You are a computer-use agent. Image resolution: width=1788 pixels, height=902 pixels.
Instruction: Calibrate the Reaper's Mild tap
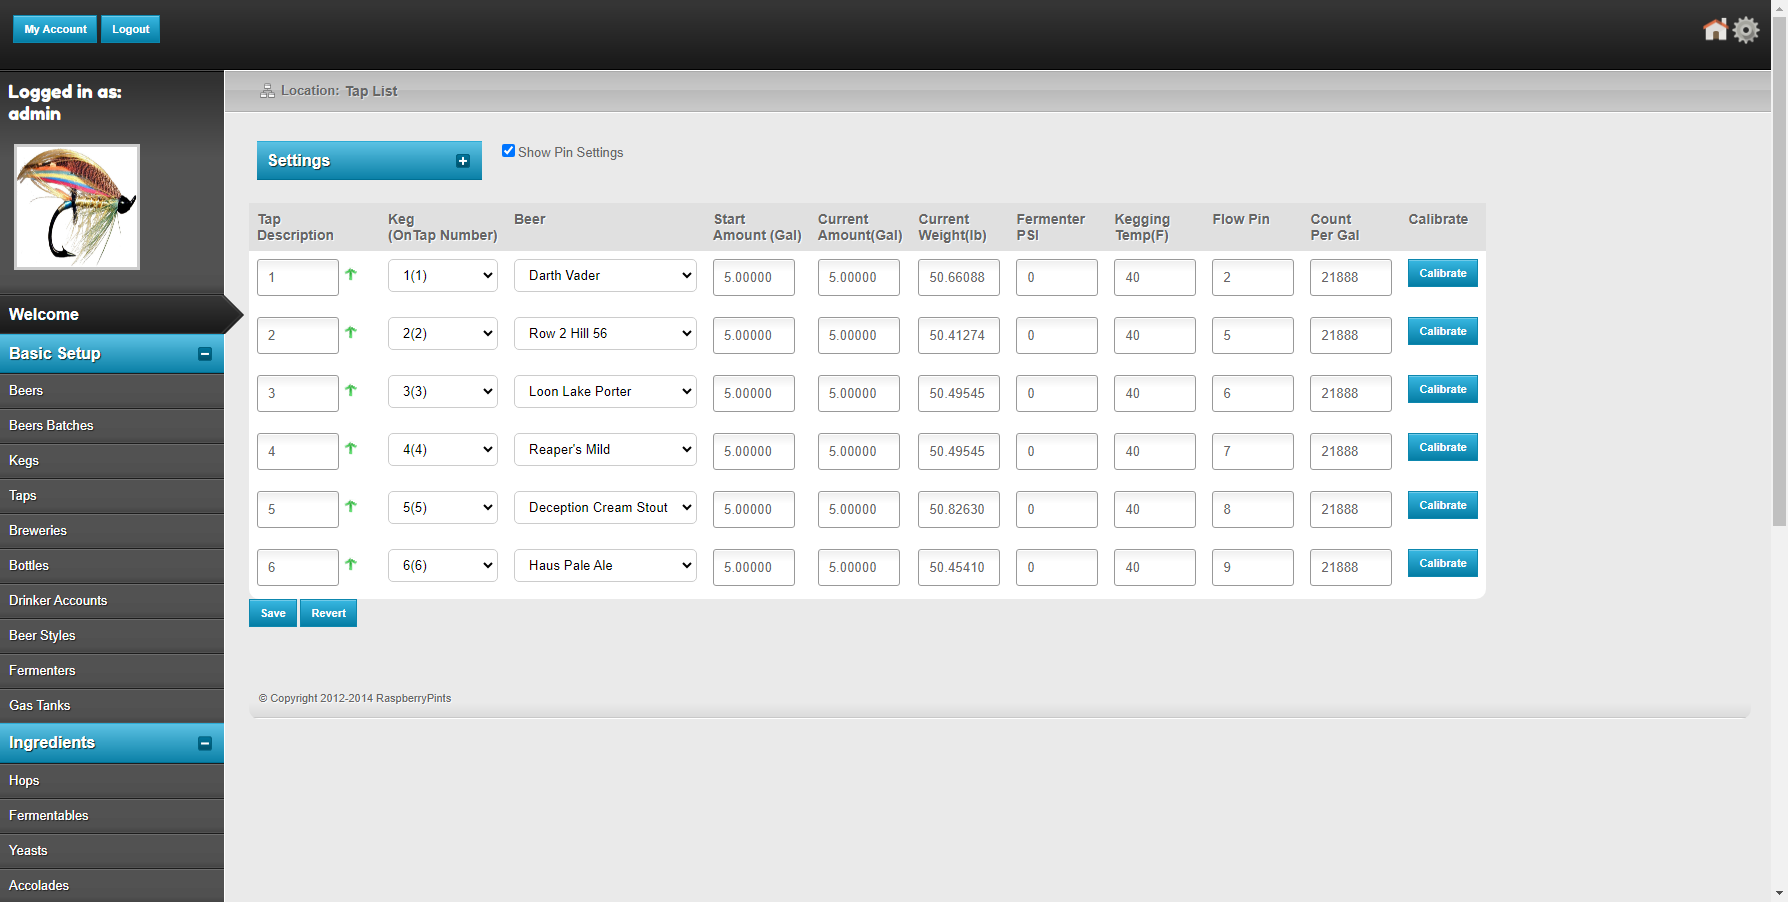point(1443,447)
